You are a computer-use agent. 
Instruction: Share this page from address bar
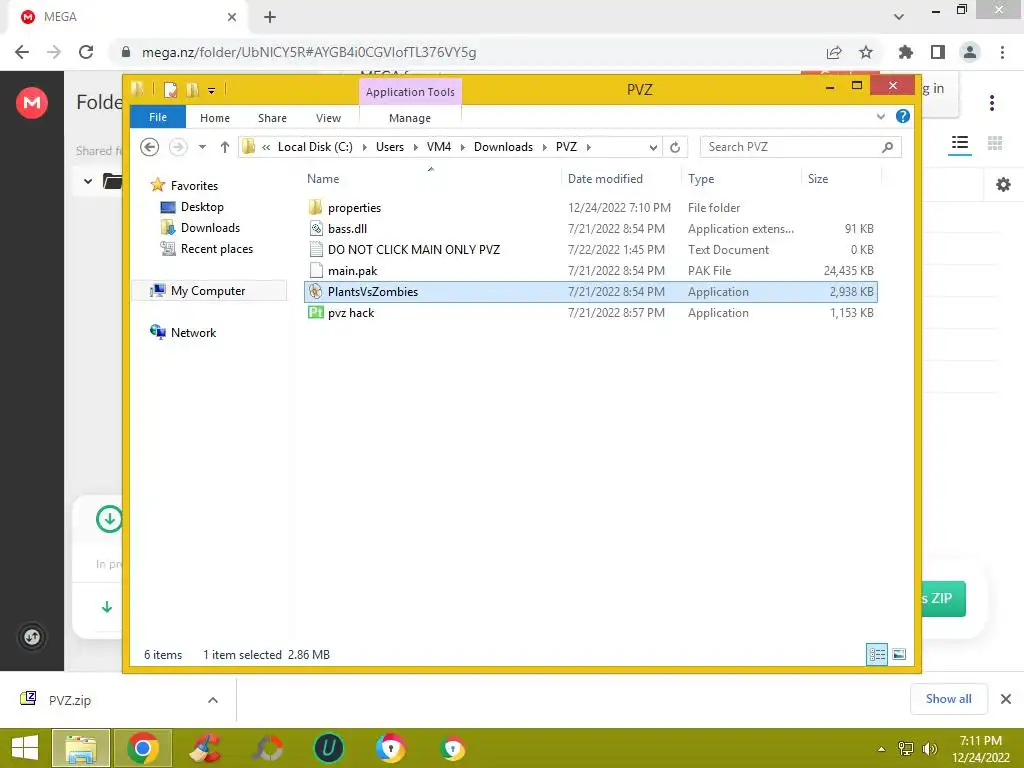pos(833,52)
